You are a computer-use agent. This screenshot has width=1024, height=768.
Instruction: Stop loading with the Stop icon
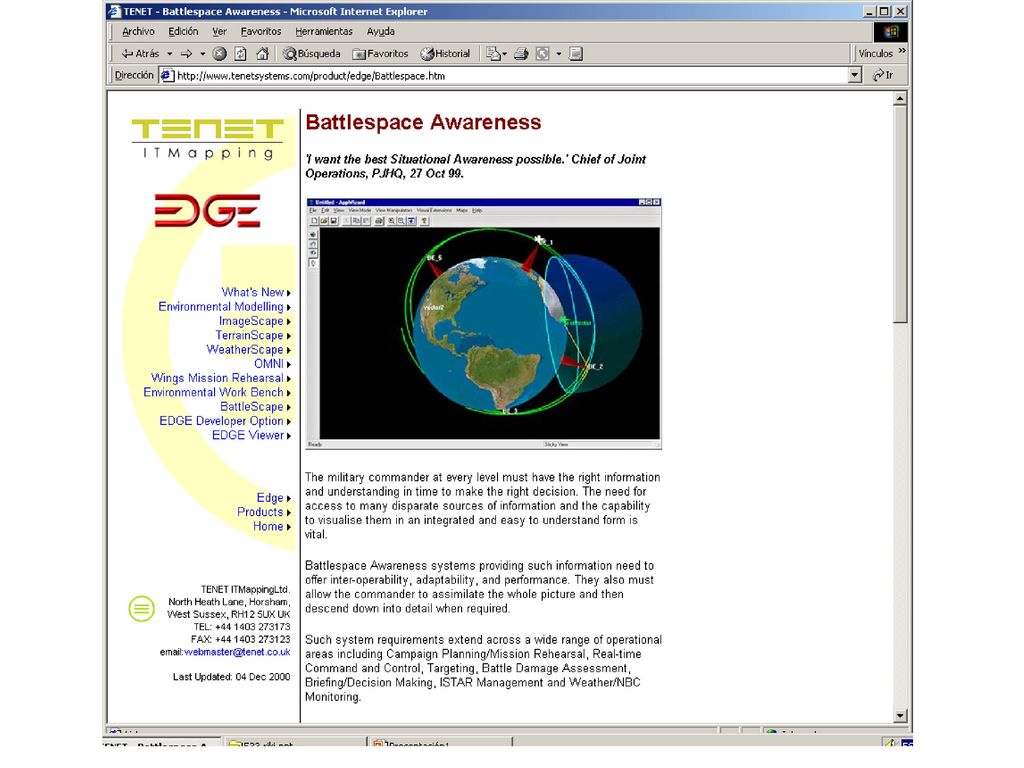(220, 54)
